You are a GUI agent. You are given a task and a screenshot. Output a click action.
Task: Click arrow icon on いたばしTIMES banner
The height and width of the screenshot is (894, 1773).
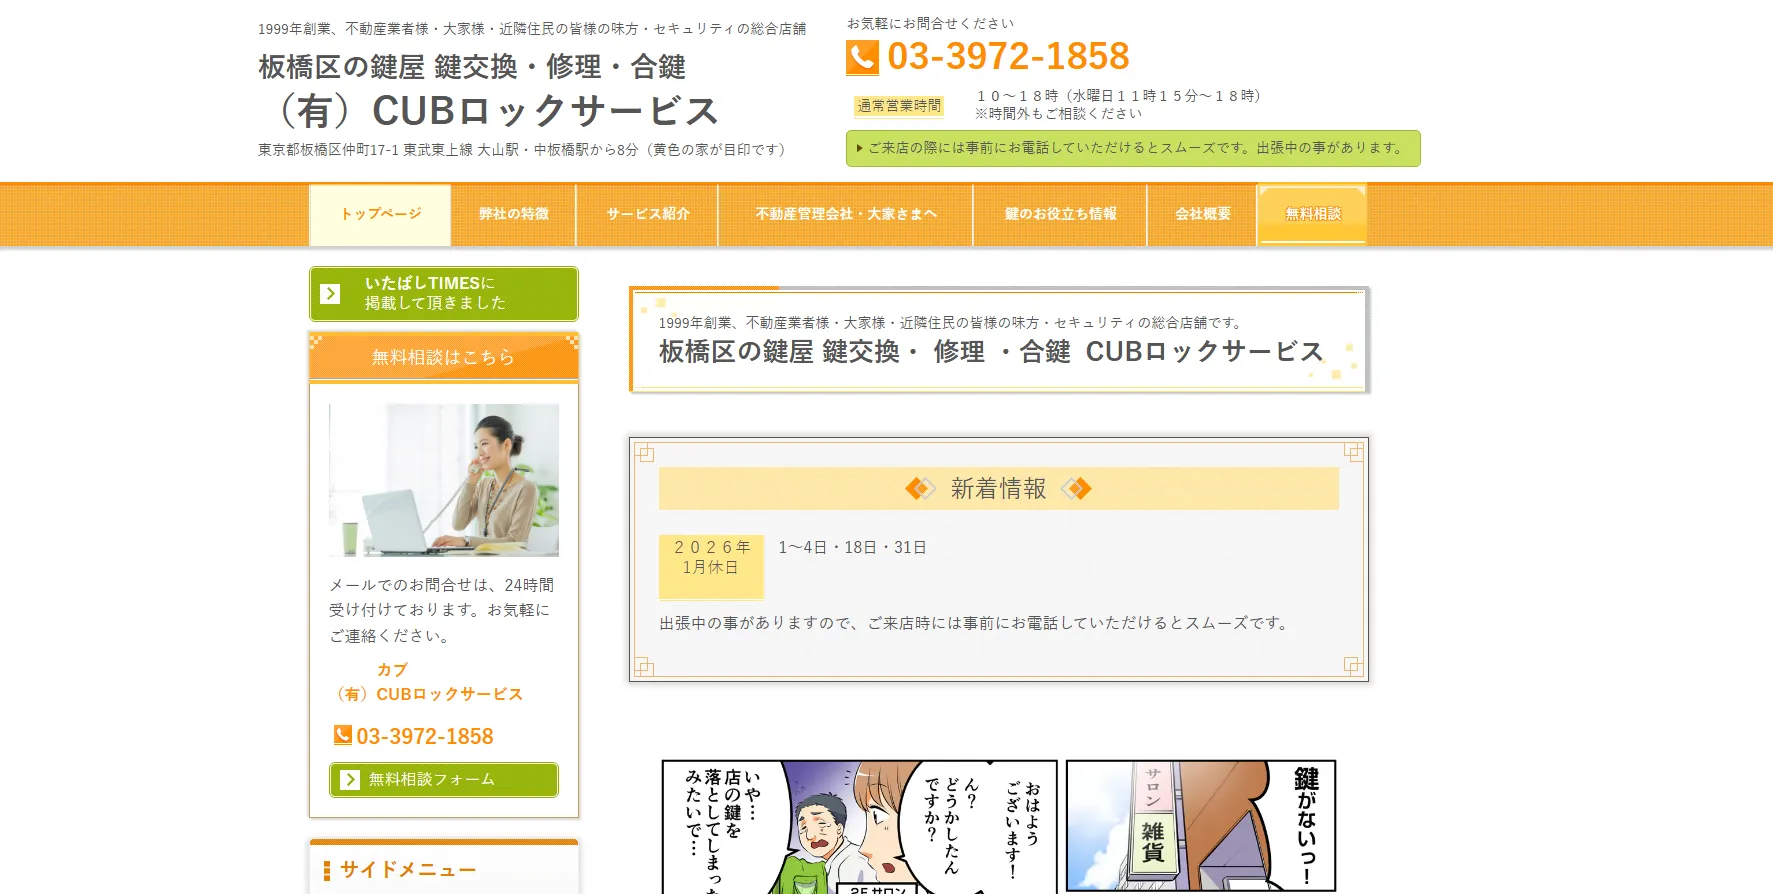point(330,293)
